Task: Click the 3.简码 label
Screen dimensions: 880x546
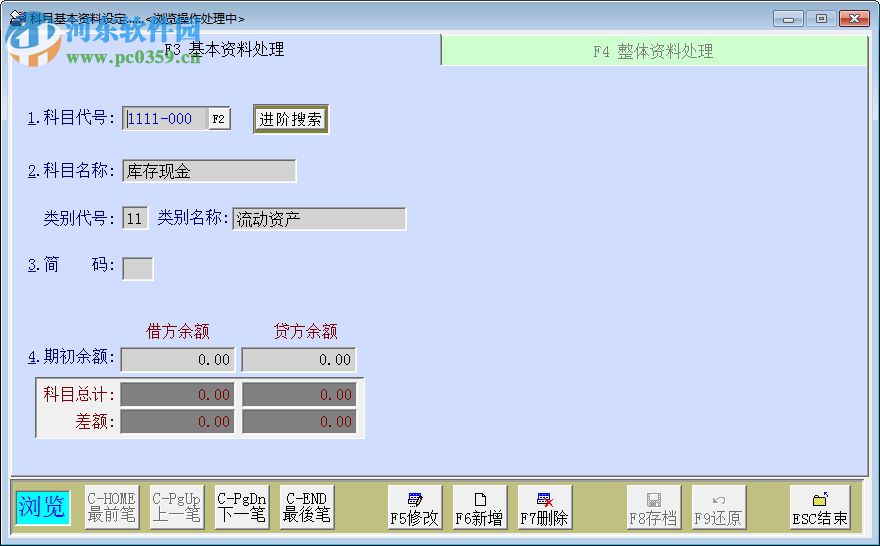Action: coord(71,264)
